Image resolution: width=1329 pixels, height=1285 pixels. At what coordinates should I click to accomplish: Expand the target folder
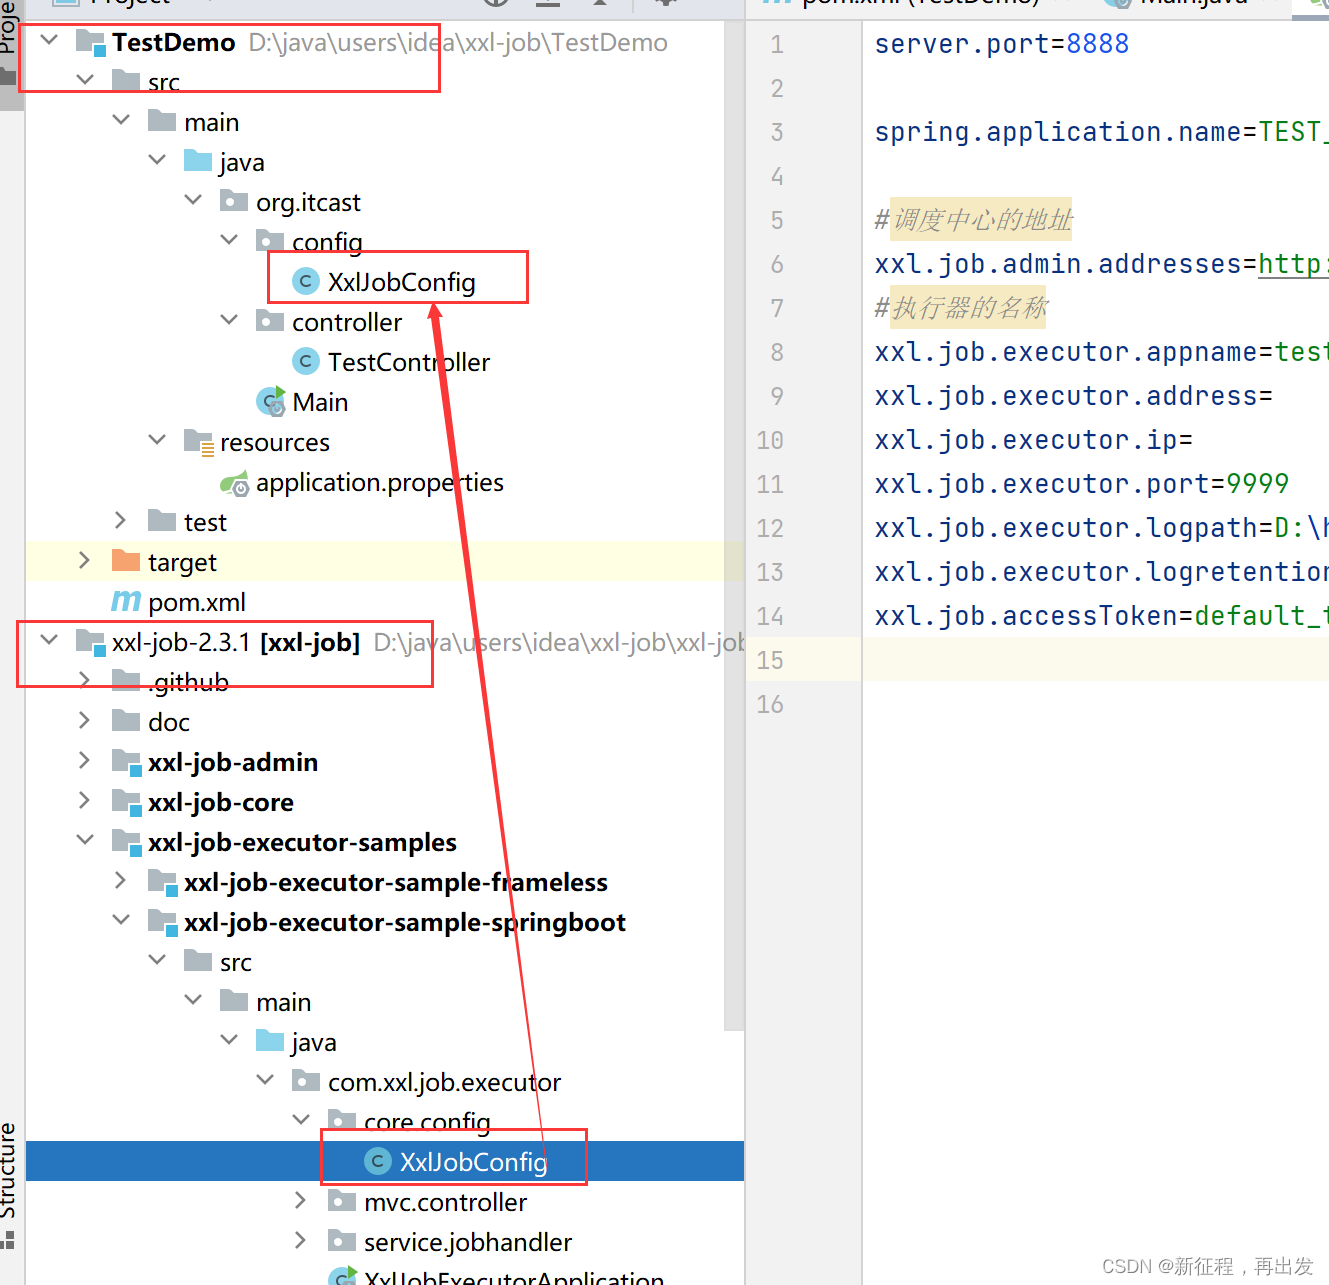(x=85, y=560)
